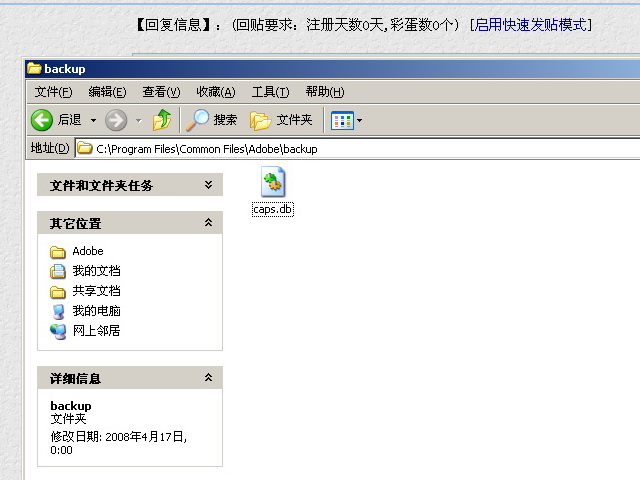Go up one folder level icon
The width and height of the screenshot is (640, 480).
(162, 120)
